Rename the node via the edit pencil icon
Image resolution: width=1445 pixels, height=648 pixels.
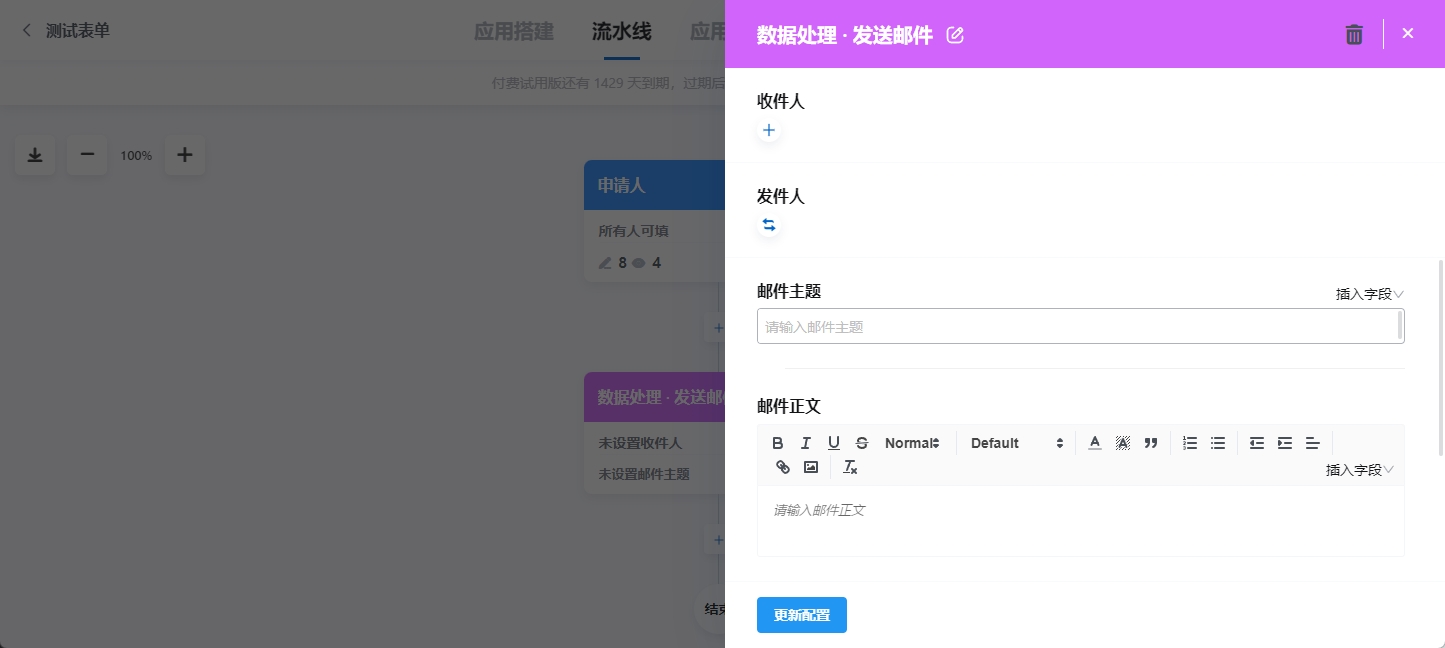point(955,35)
